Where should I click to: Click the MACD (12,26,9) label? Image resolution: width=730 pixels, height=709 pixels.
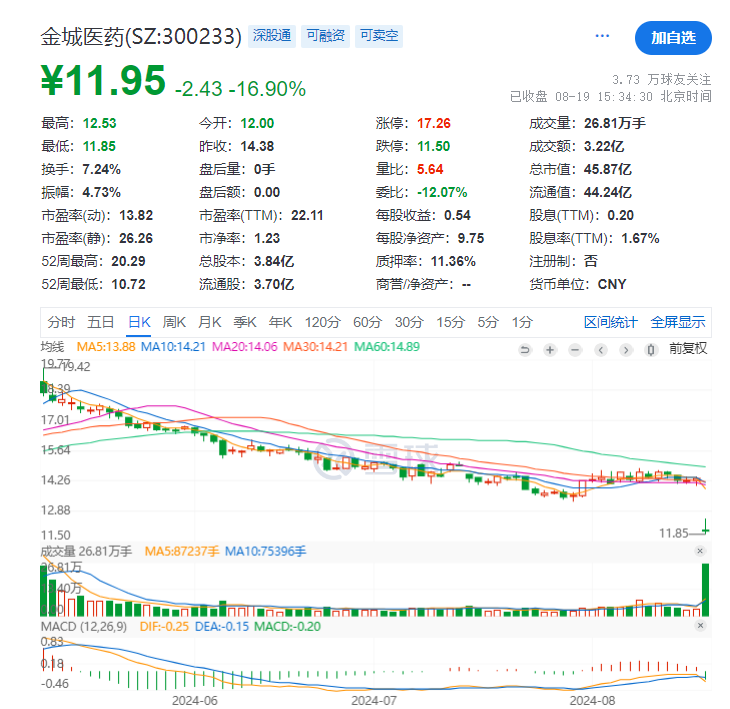[x=84, y=627]
